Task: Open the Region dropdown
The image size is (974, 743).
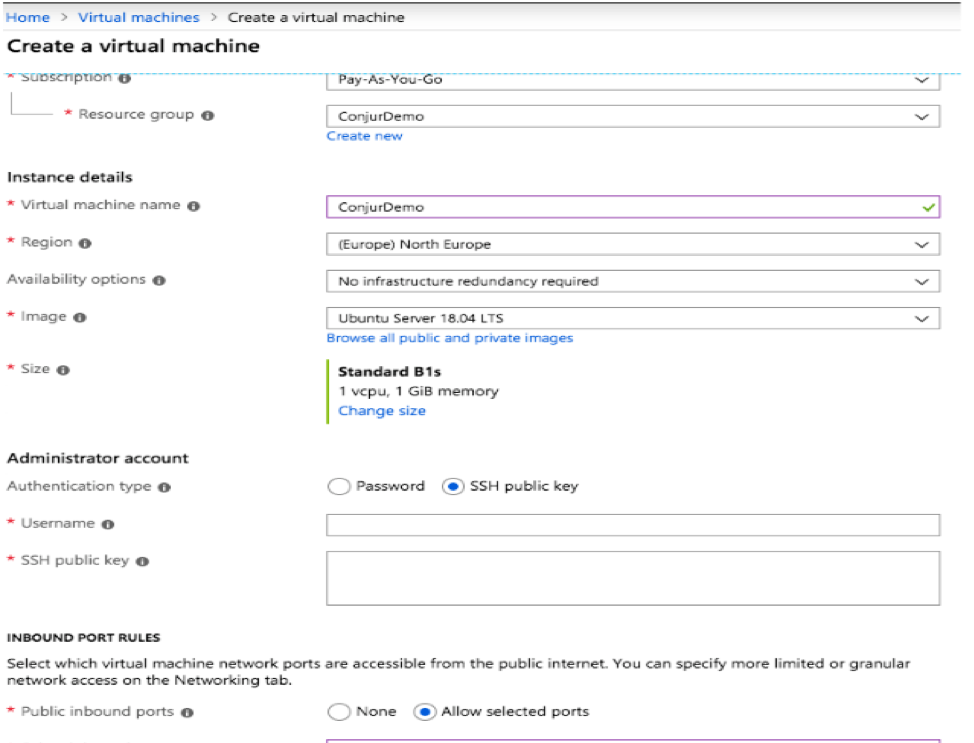Action: pos(632,244)
